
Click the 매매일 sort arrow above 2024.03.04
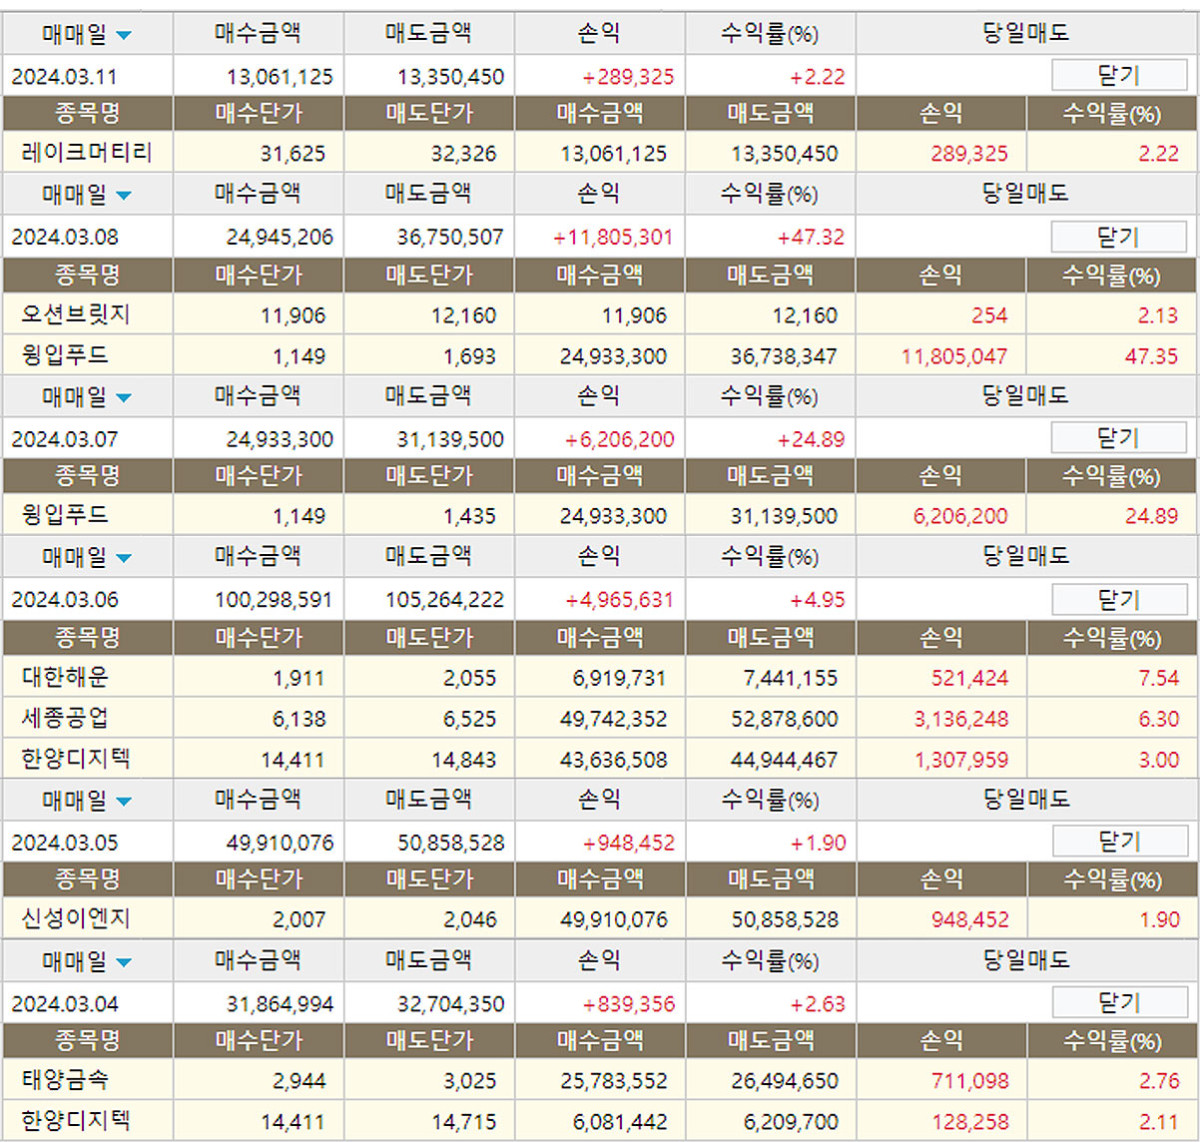coord(124,963)
